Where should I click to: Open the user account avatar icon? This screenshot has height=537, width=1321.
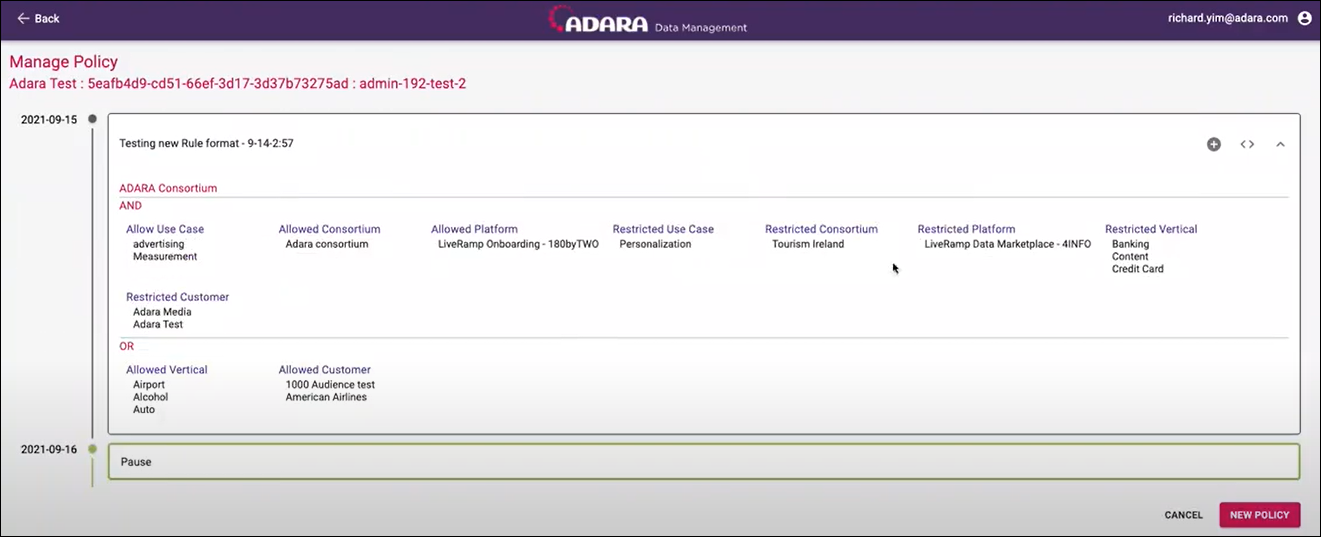[x=1304, y=18]
